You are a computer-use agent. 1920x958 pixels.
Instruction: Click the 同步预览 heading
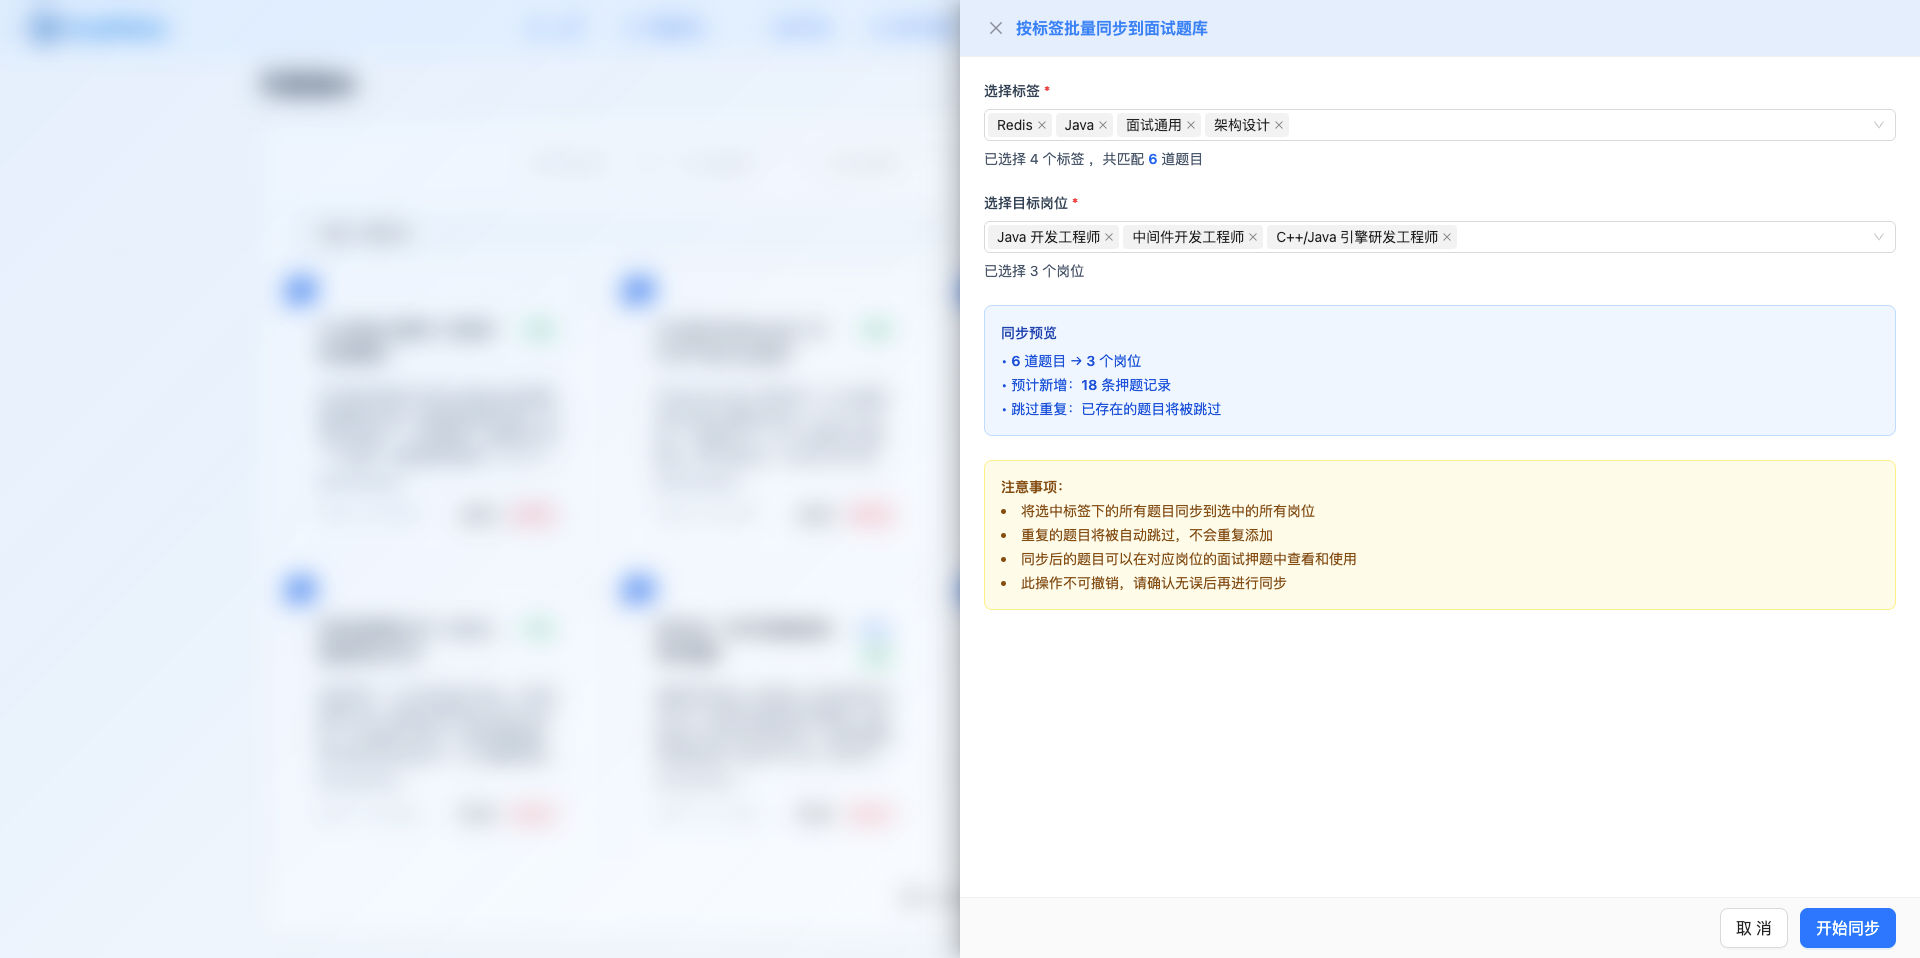coord(1028,333)
